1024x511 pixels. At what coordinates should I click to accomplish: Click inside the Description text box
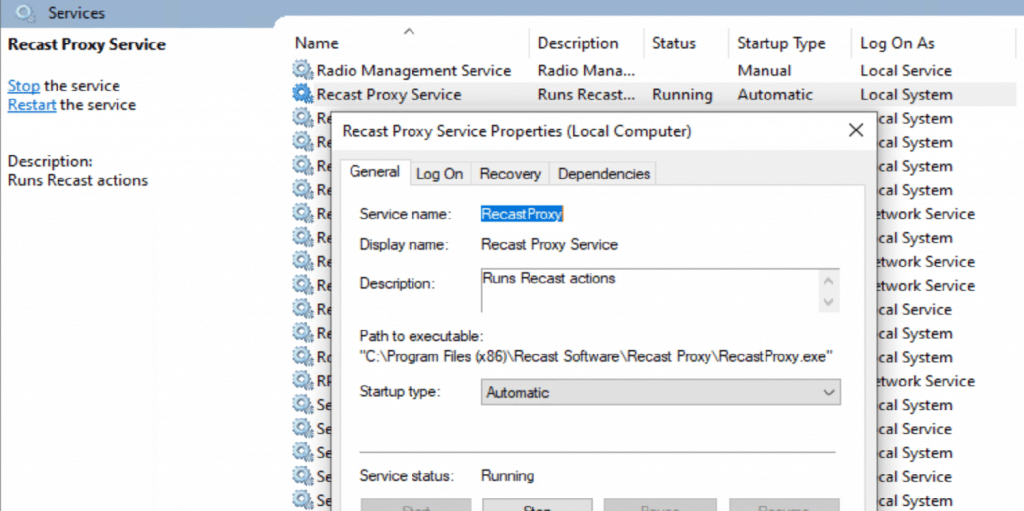(x=650, y=290)
